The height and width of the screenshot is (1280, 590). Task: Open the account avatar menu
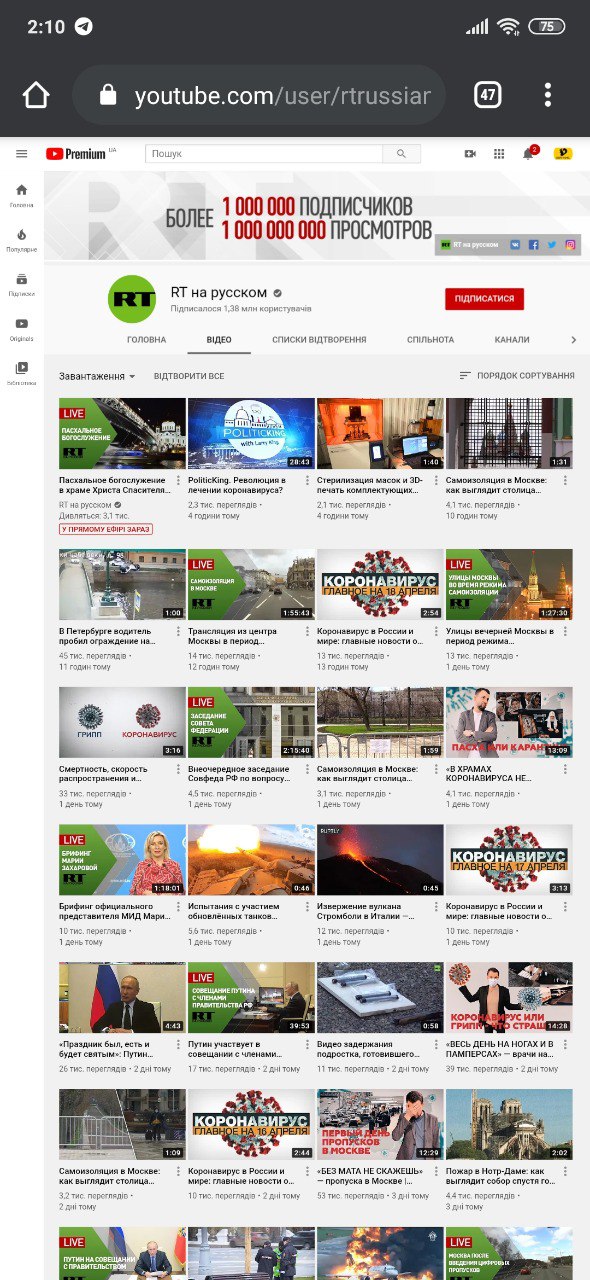(563, 154)
